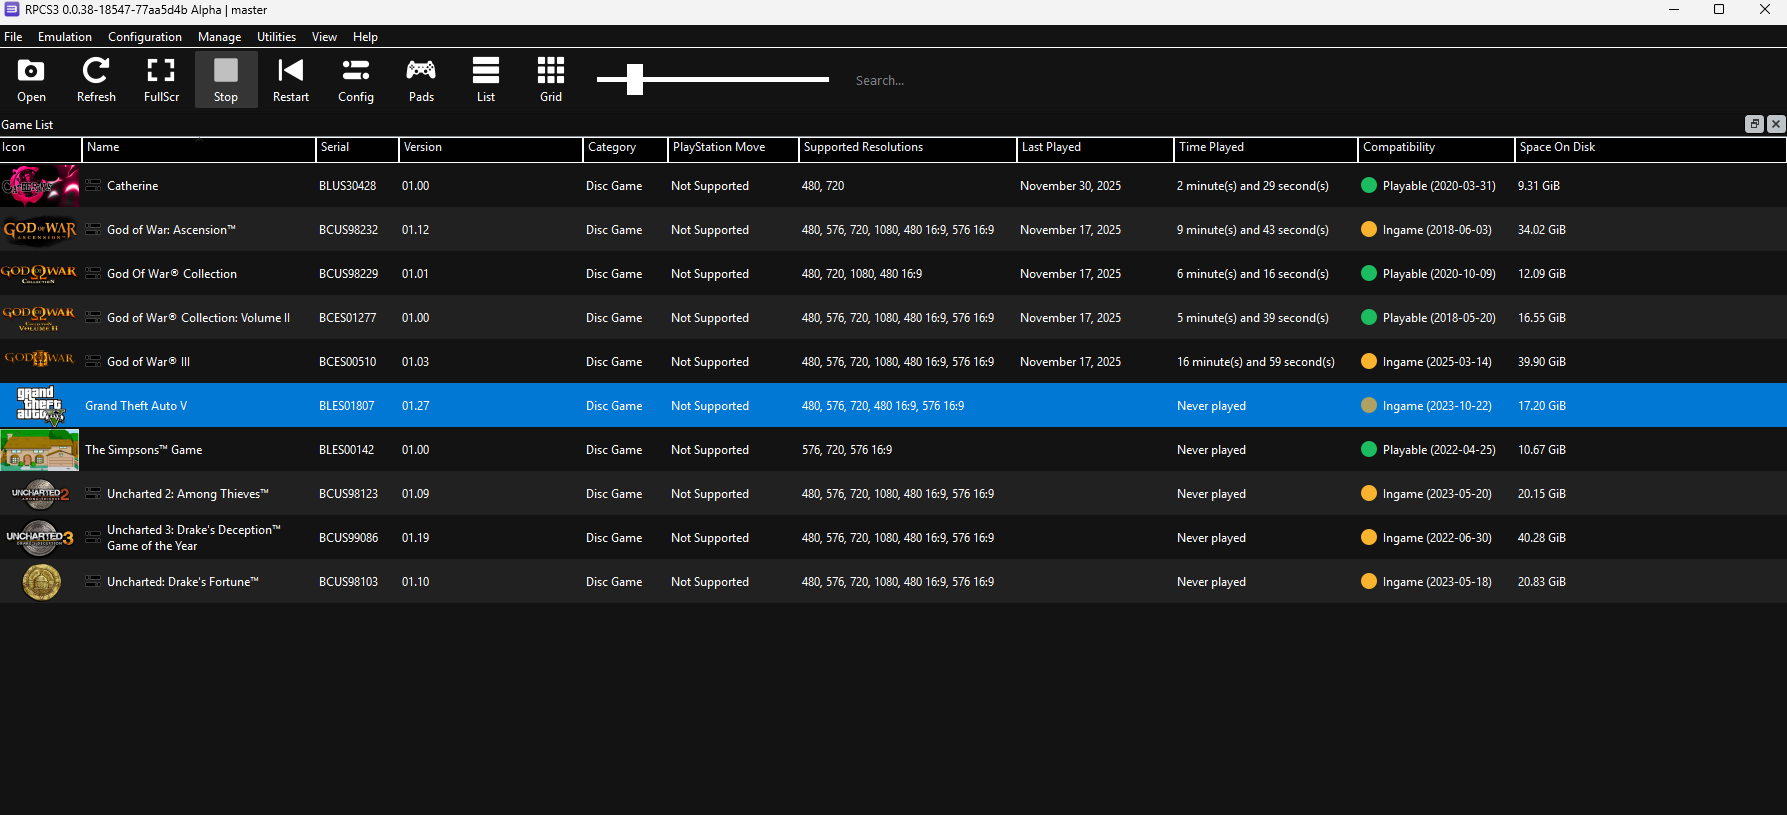This screenshot has height=815, width=1787.
Task: Select the God Of War Collection cover icon
Action: point(40,274)
